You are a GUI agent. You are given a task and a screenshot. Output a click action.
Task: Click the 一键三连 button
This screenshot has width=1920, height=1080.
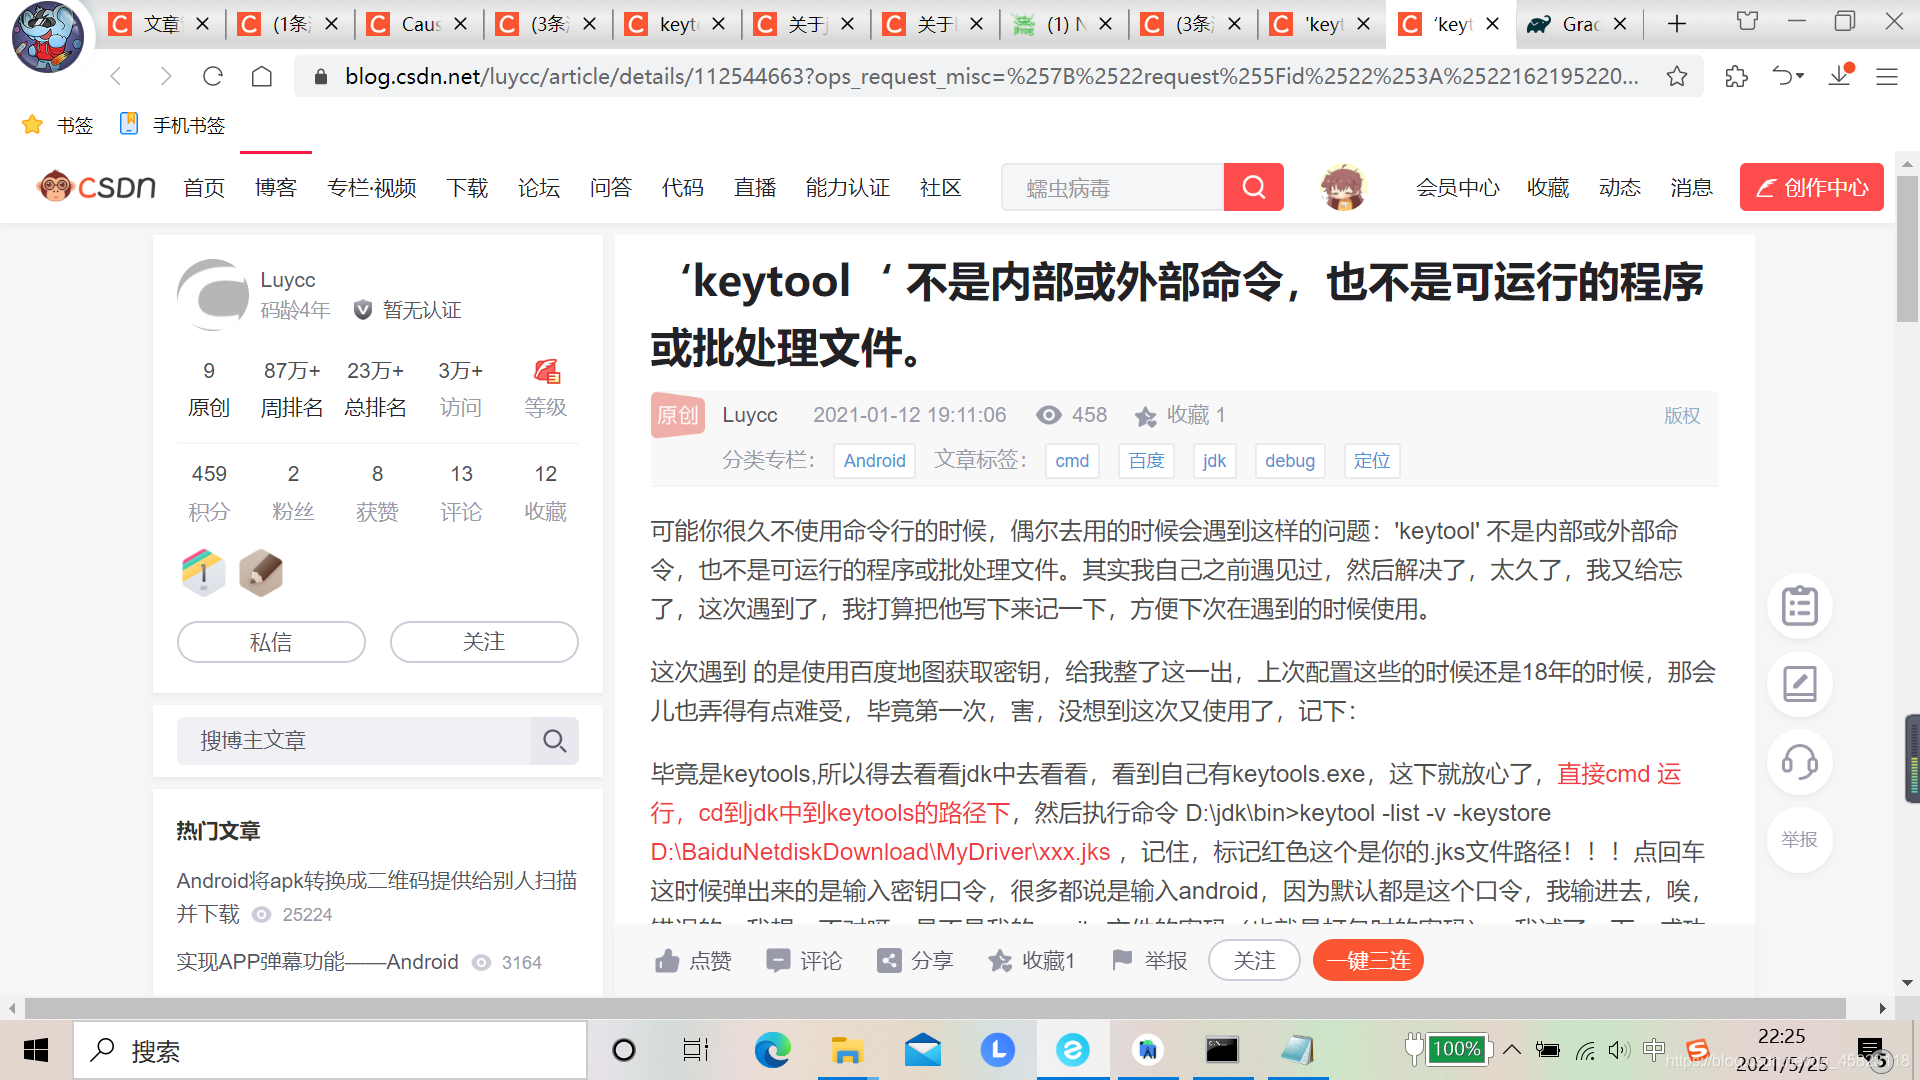tap(1368, 961)
